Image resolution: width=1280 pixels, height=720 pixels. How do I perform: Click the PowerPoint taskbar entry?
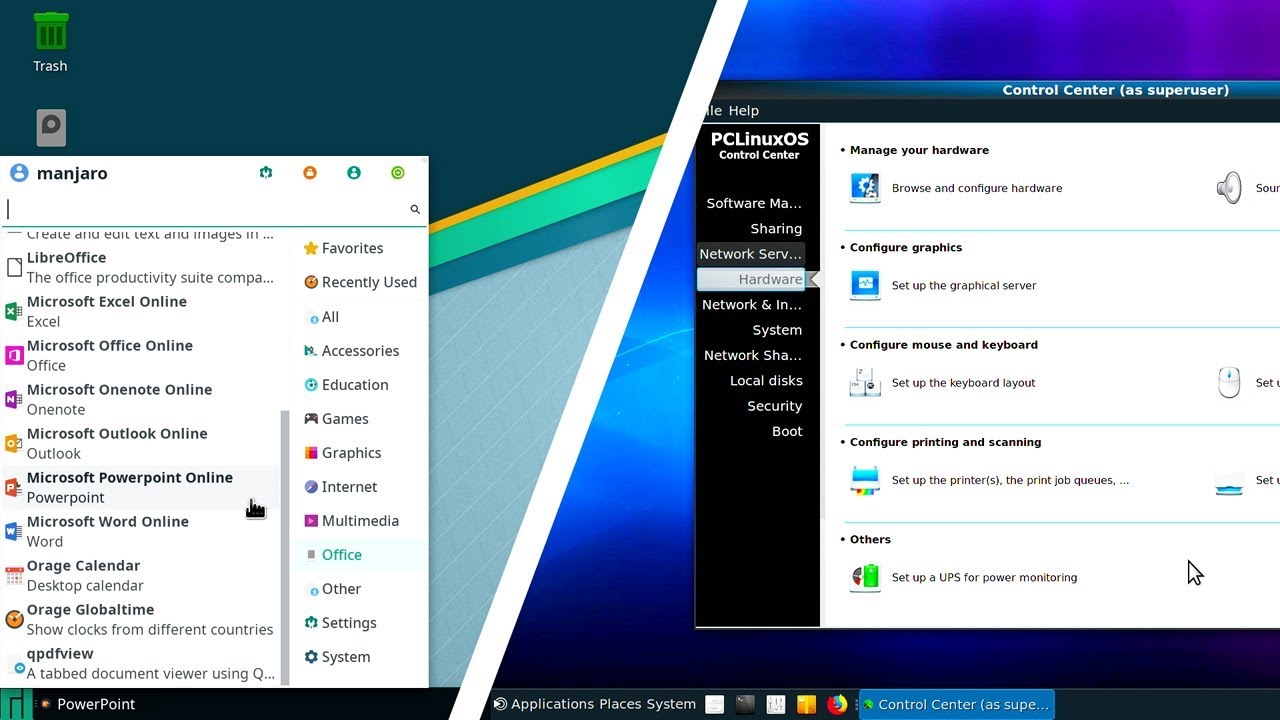pos(87,704)
